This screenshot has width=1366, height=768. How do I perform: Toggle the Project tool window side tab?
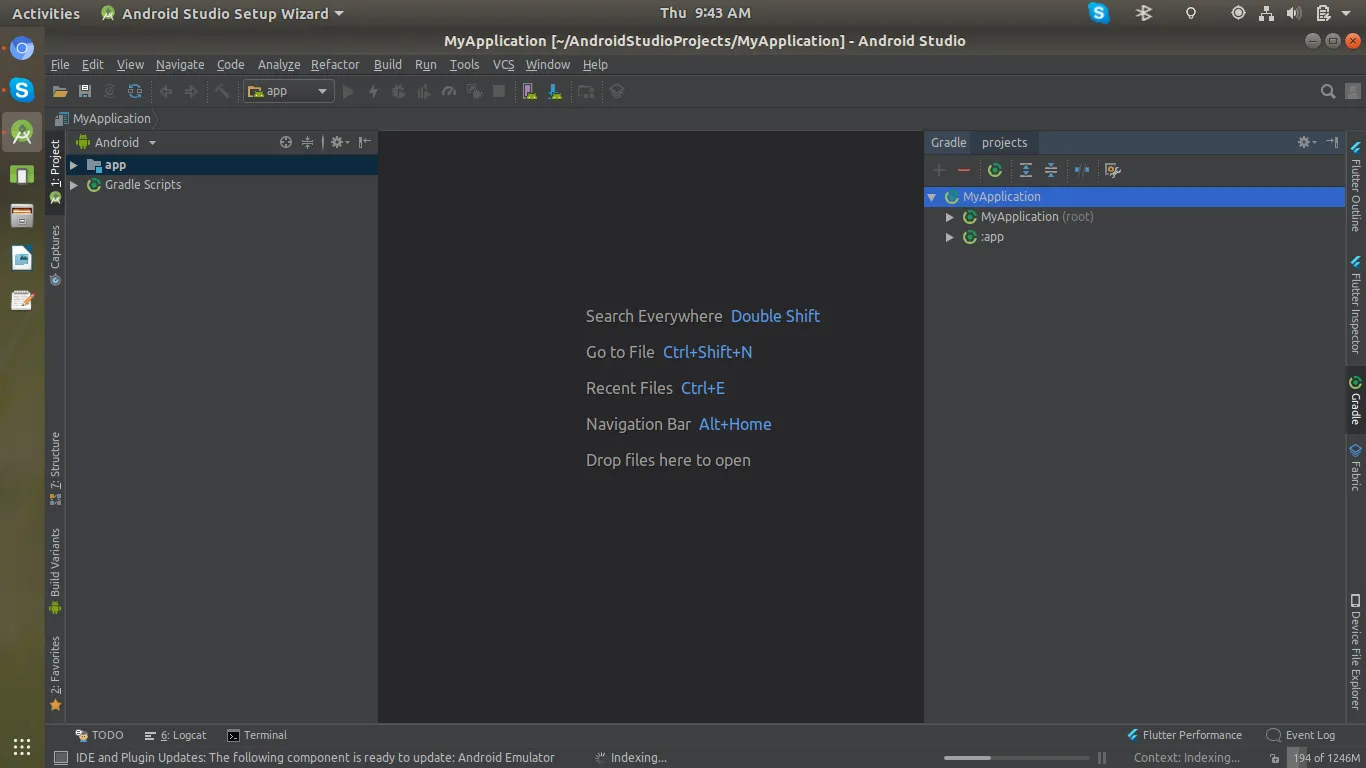pos(55,171)
